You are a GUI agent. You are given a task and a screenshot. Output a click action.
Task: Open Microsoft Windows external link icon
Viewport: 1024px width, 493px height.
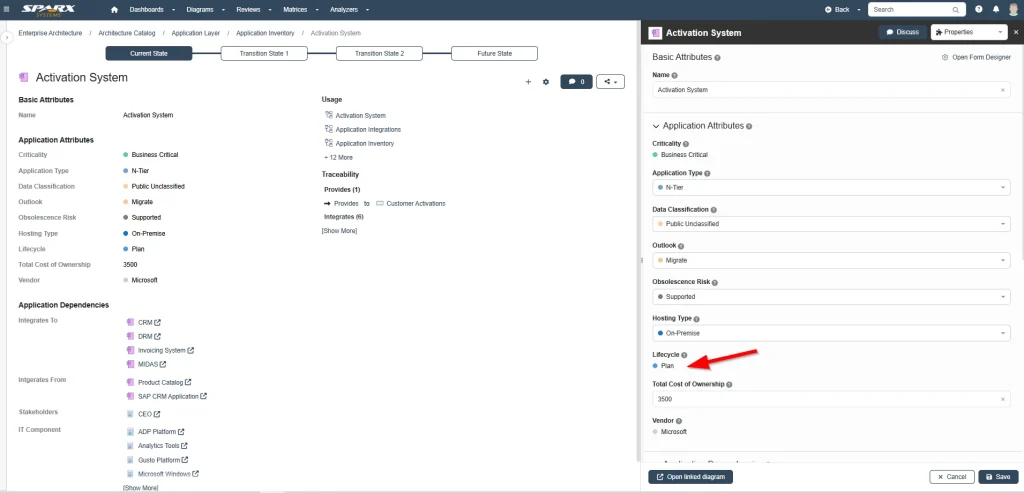pyautogui.click(x=196, y=473)
